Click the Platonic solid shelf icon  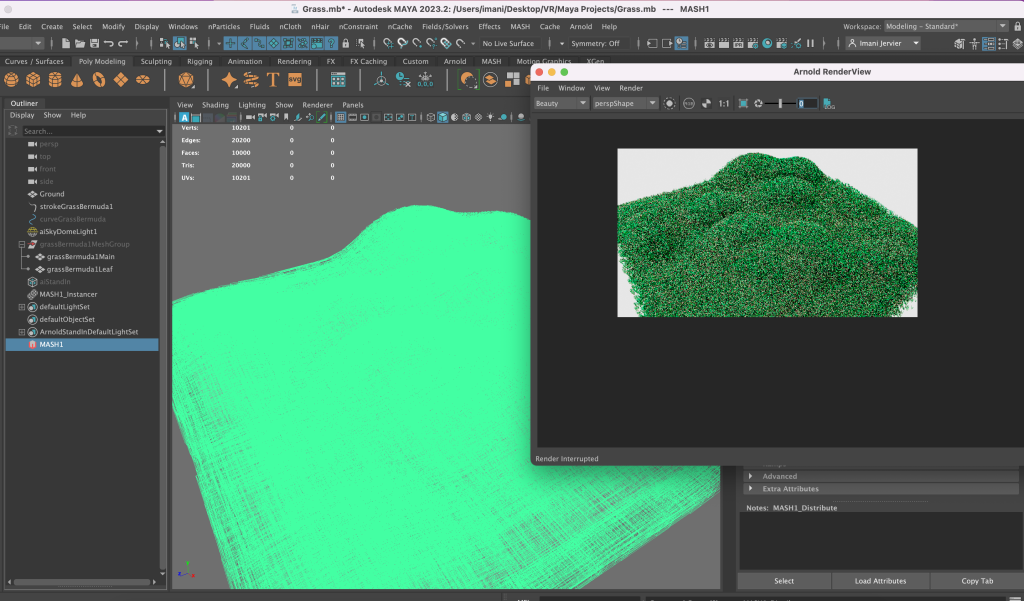click(x=186, y=80)
